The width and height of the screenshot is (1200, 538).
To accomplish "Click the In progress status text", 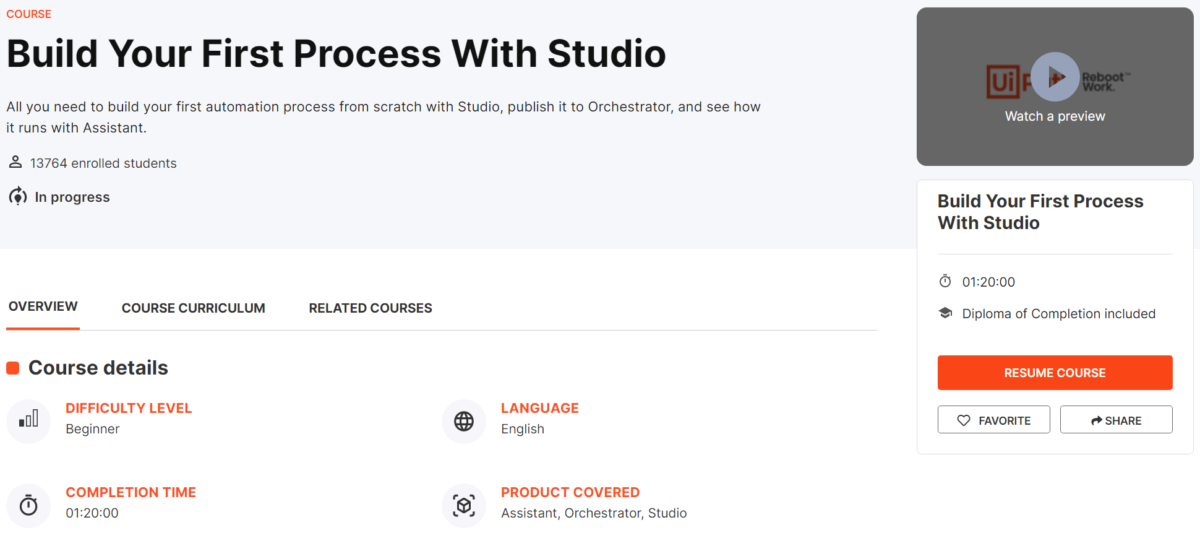I will point(72,197).
